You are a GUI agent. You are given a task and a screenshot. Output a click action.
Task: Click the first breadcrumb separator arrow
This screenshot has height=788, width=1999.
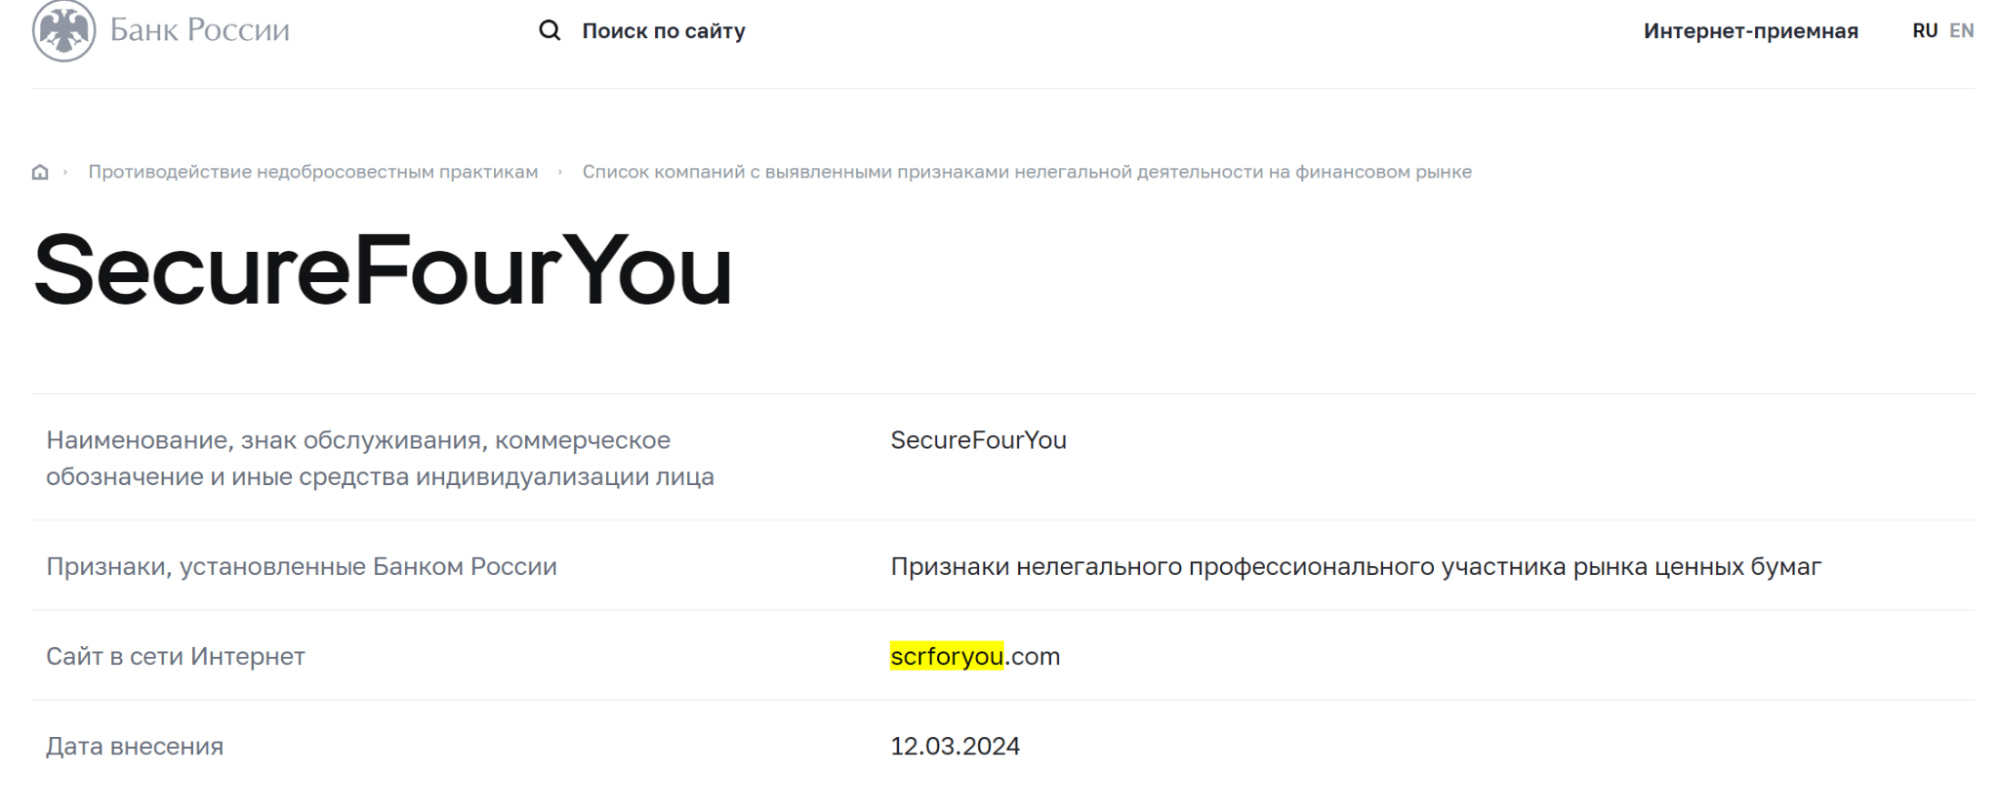point(65,172)
